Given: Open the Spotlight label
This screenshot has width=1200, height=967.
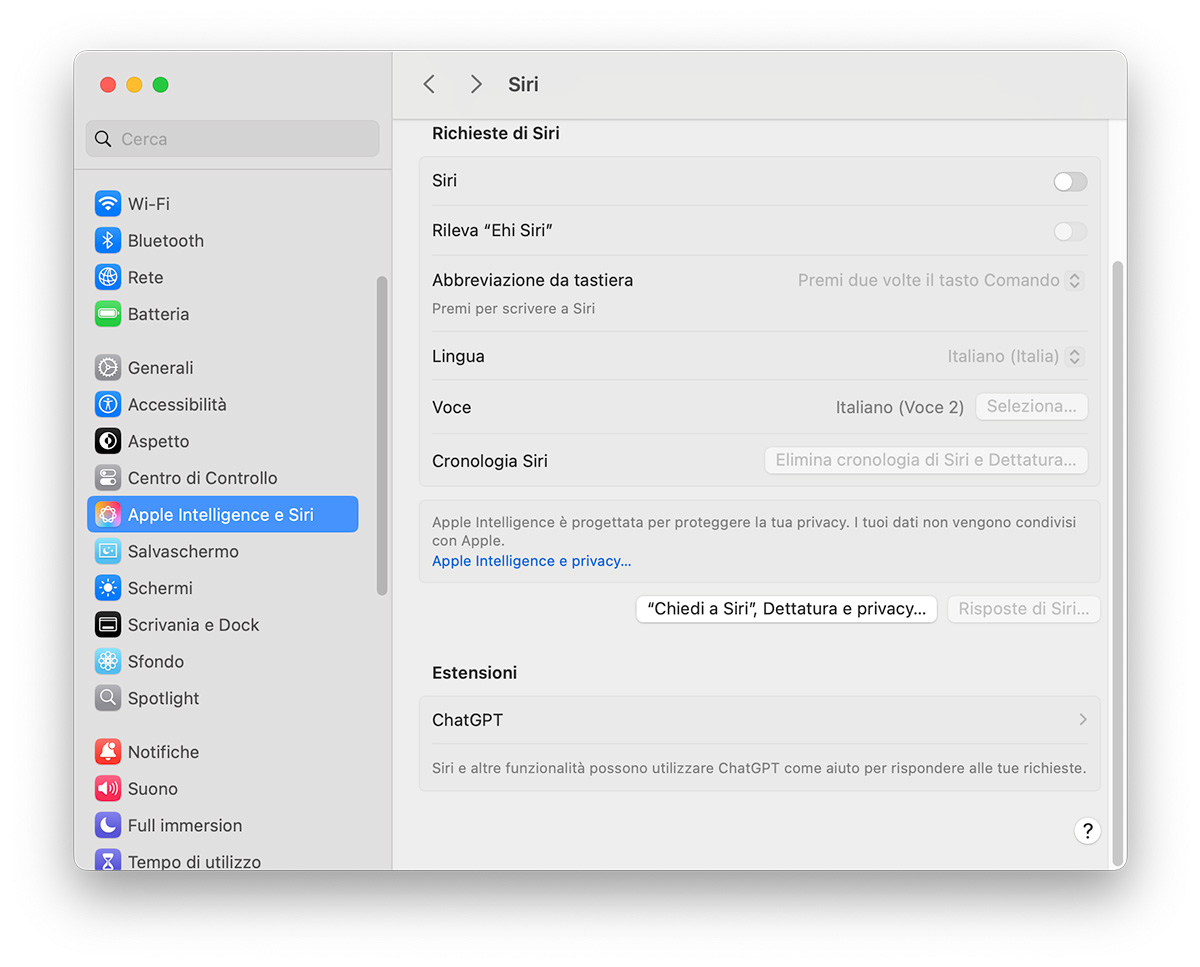Looking at the screenshot, I should (x=164, y=698).
